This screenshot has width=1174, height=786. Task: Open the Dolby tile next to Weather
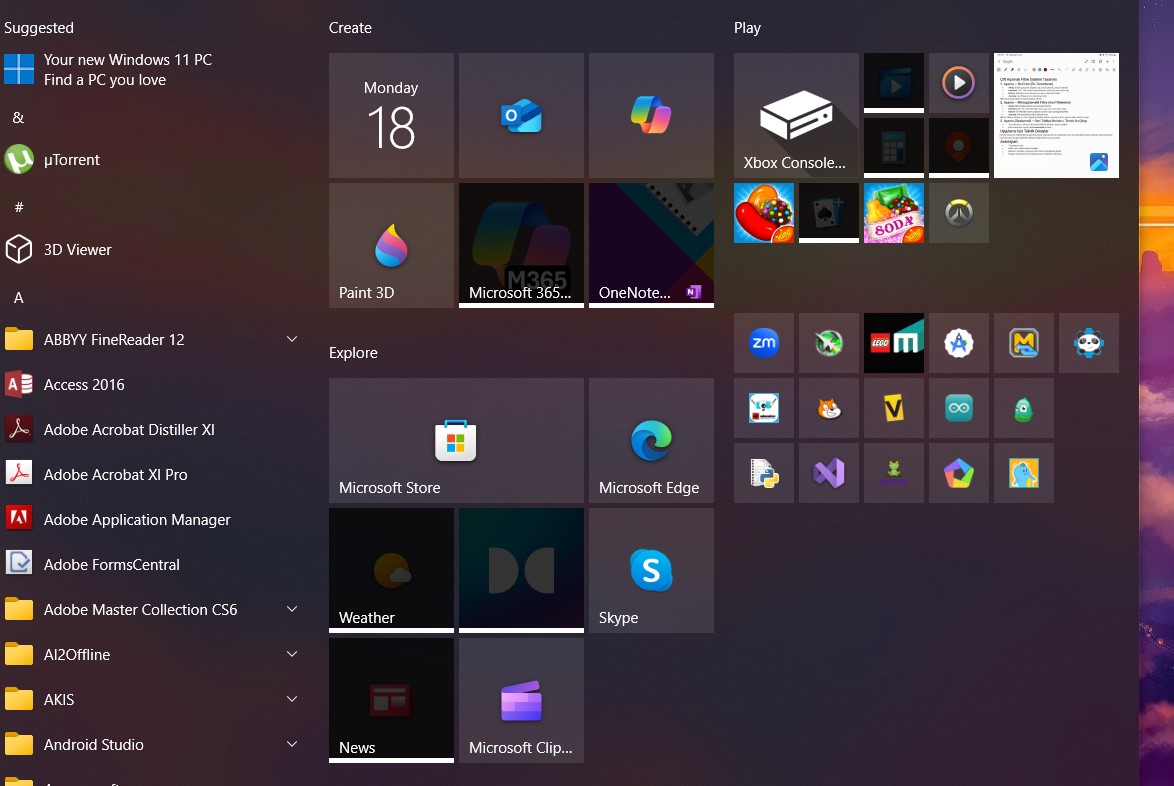521,570
